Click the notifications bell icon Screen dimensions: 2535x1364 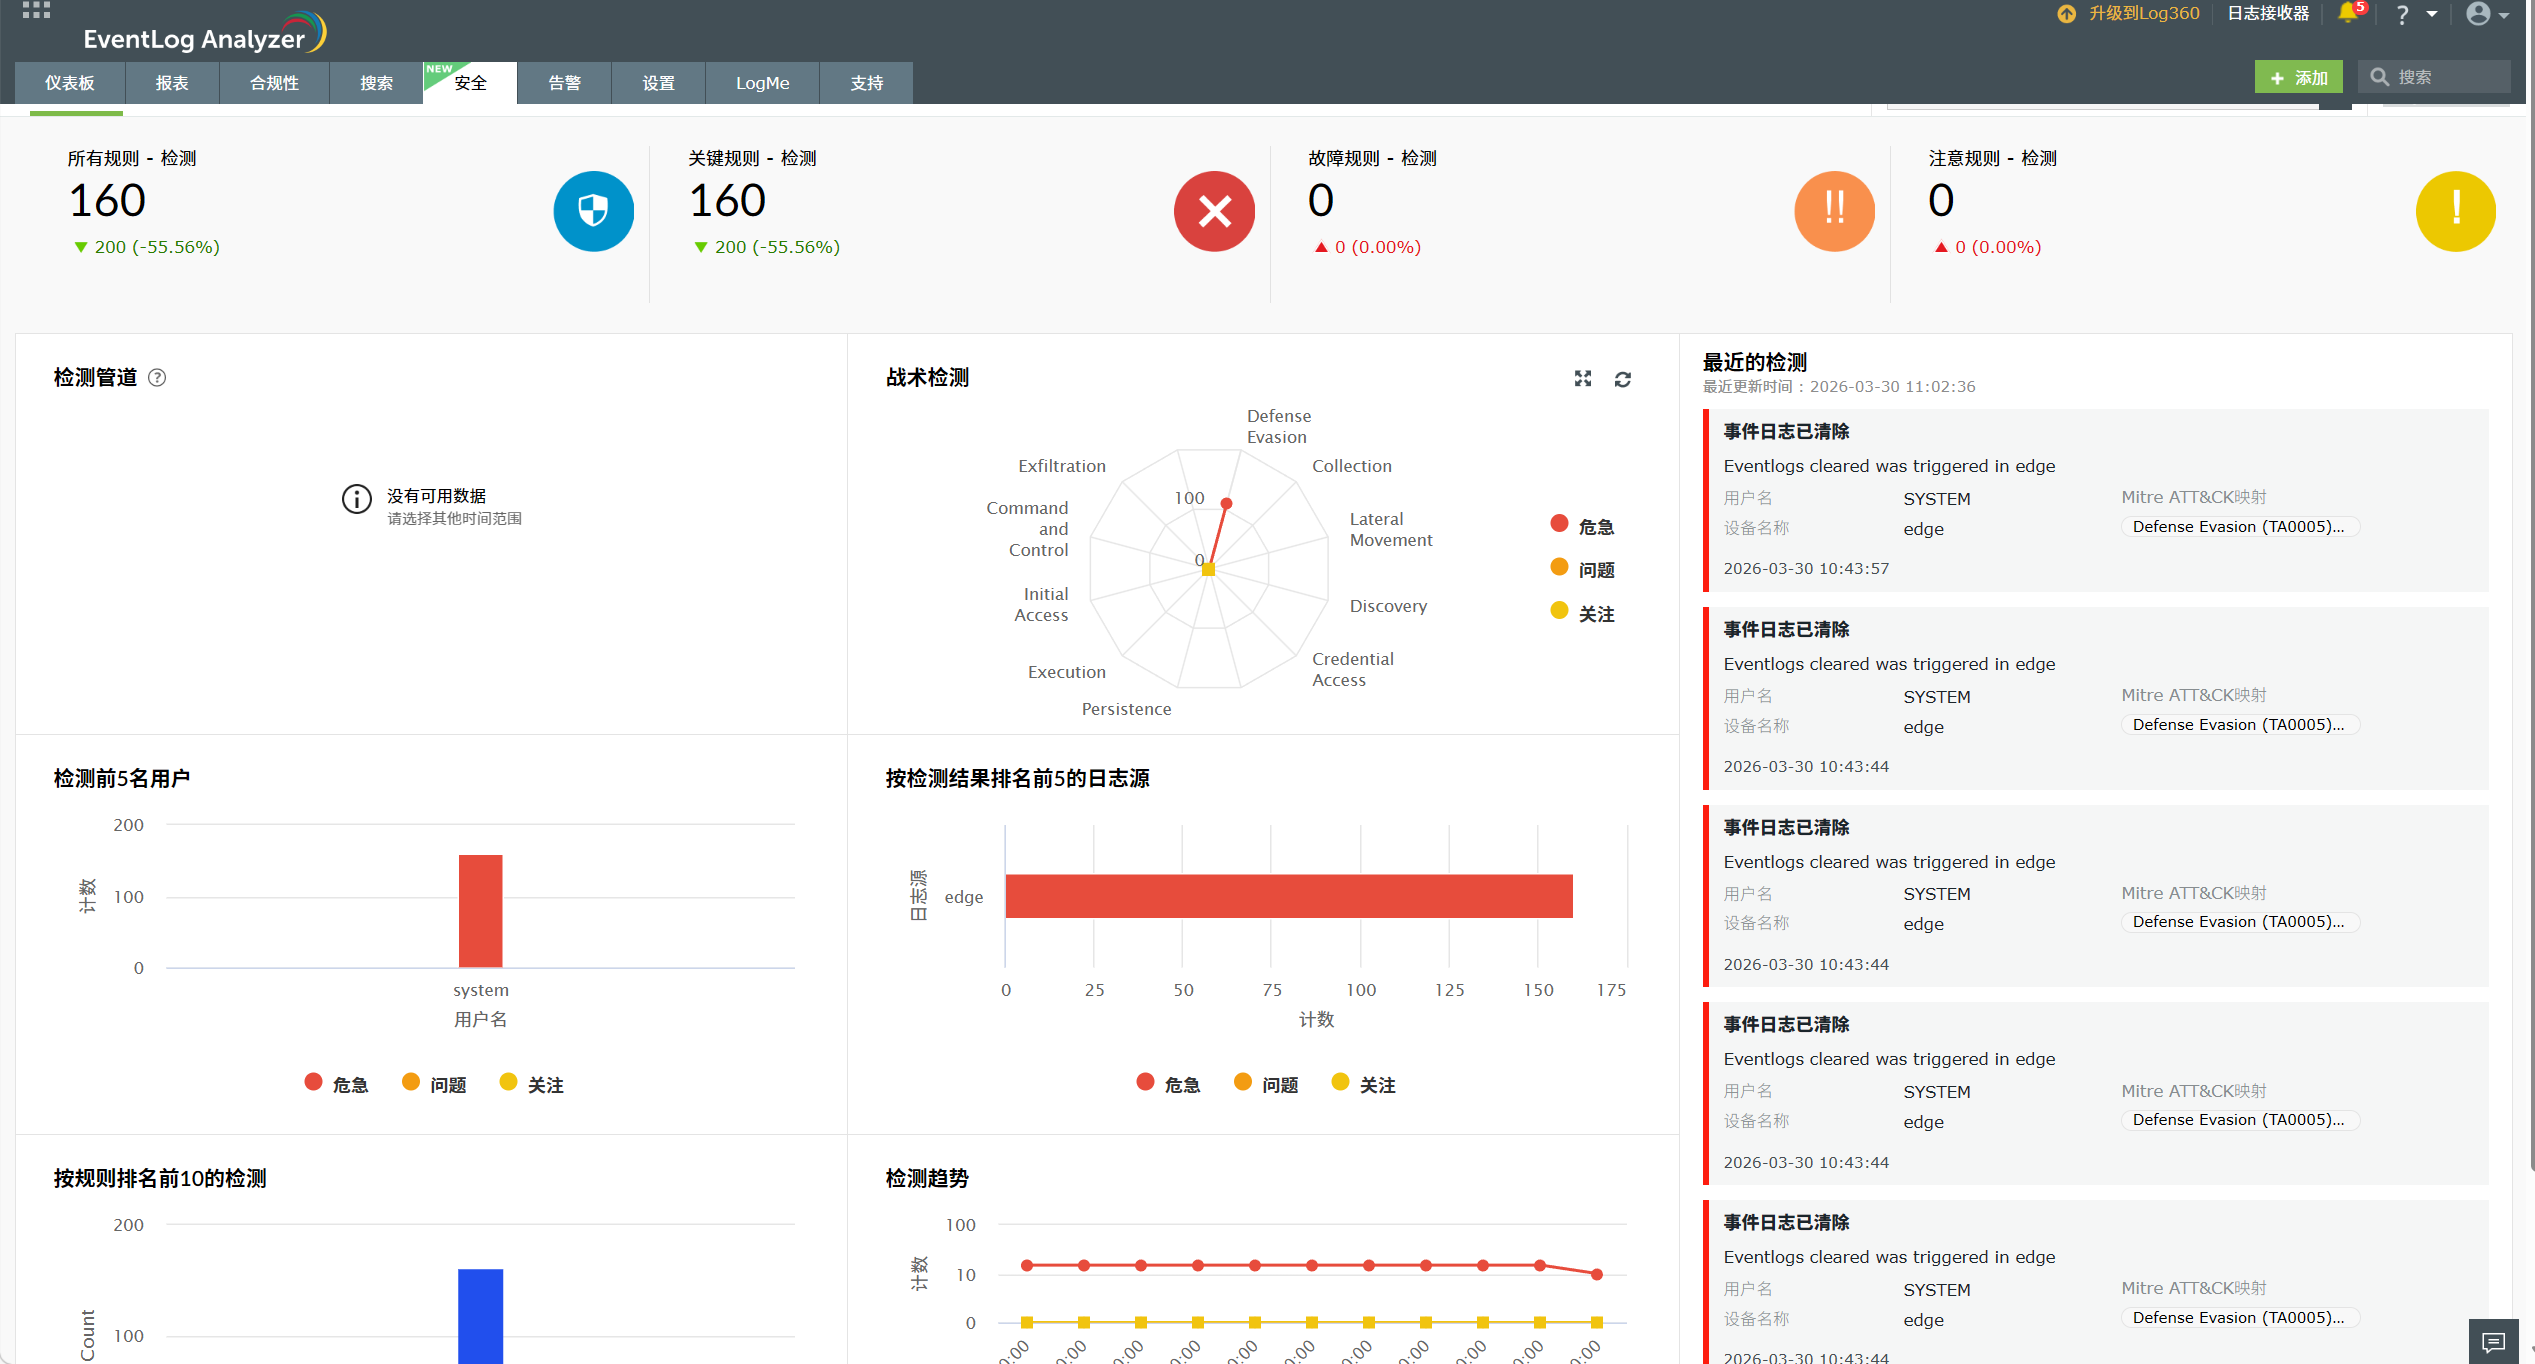pos(2347,13)
